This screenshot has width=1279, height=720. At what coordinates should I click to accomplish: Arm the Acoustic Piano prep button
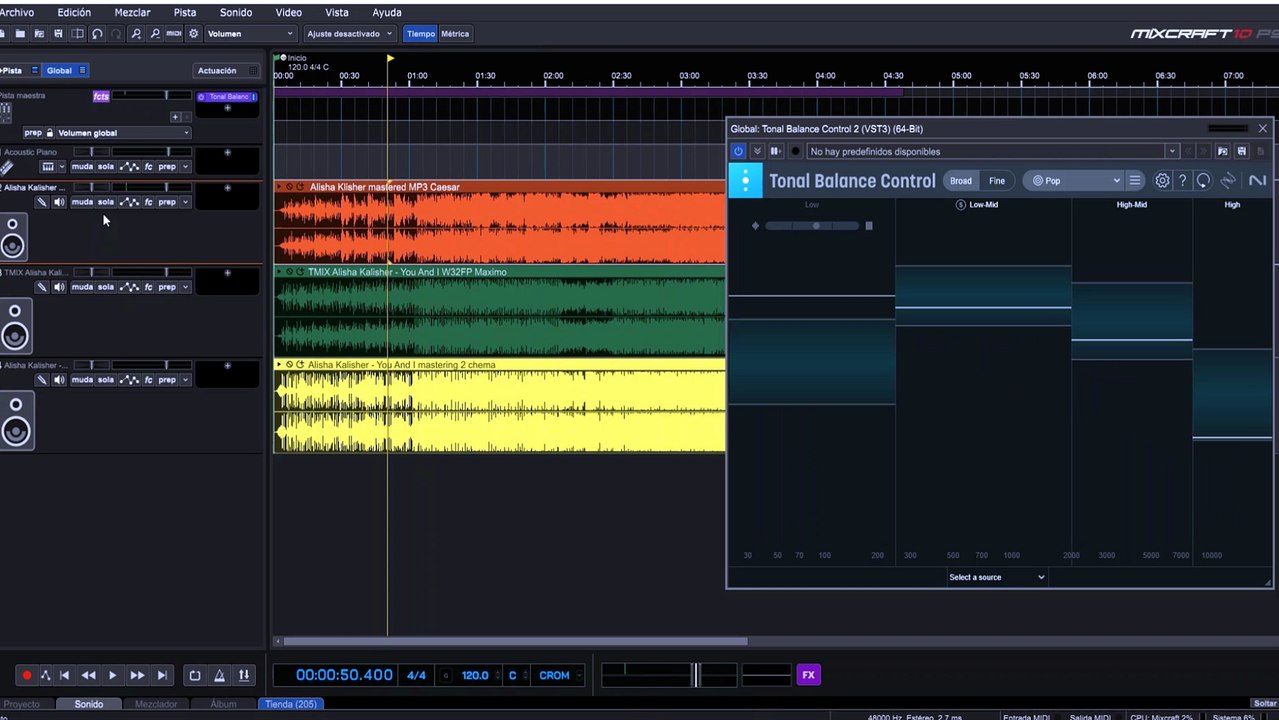[166, 167]
